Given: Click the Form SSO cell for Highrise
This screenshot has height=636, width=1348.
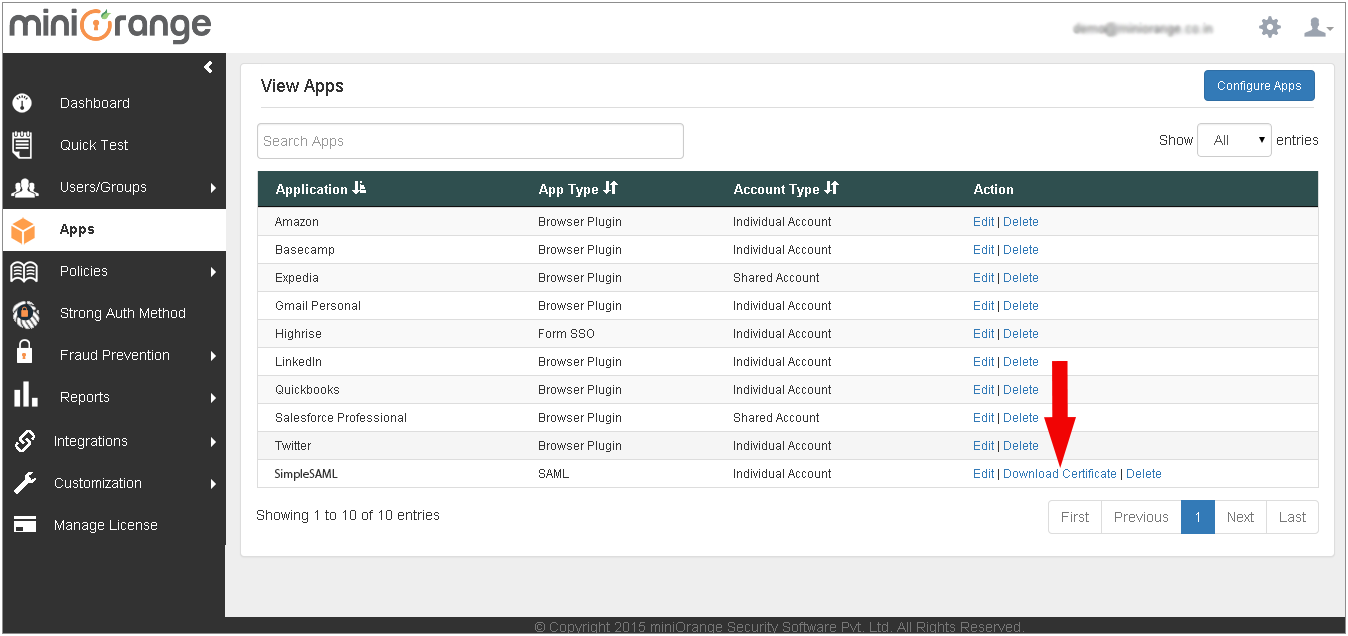Looking at the screenshot, I should pos(566,334).
